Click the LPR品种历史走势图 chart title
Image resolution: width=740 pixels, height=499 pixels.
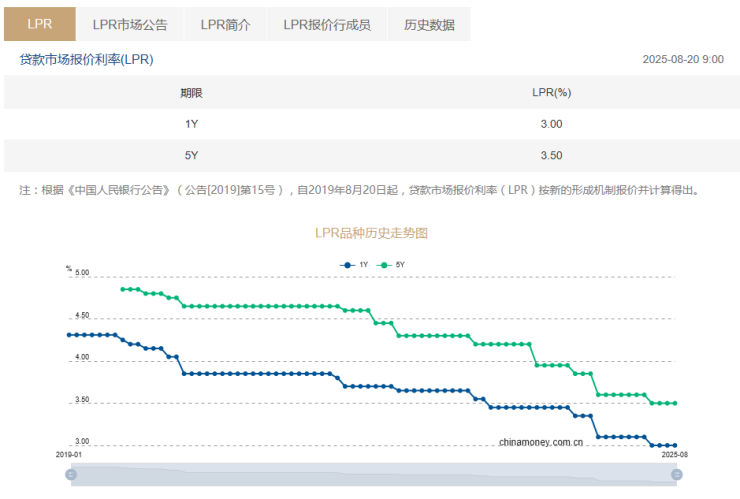coord(371,233)
